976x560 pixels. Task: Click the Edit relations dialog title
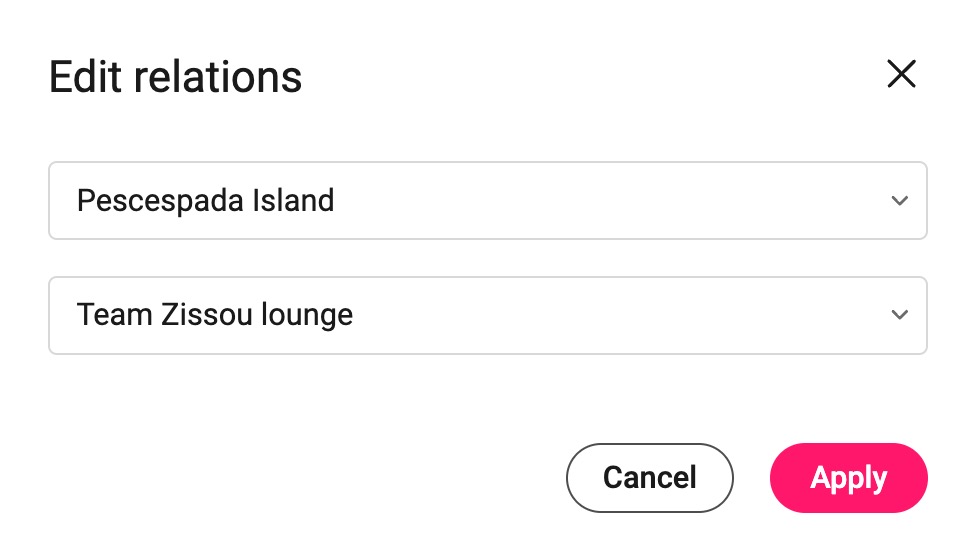tap(176, 77)
